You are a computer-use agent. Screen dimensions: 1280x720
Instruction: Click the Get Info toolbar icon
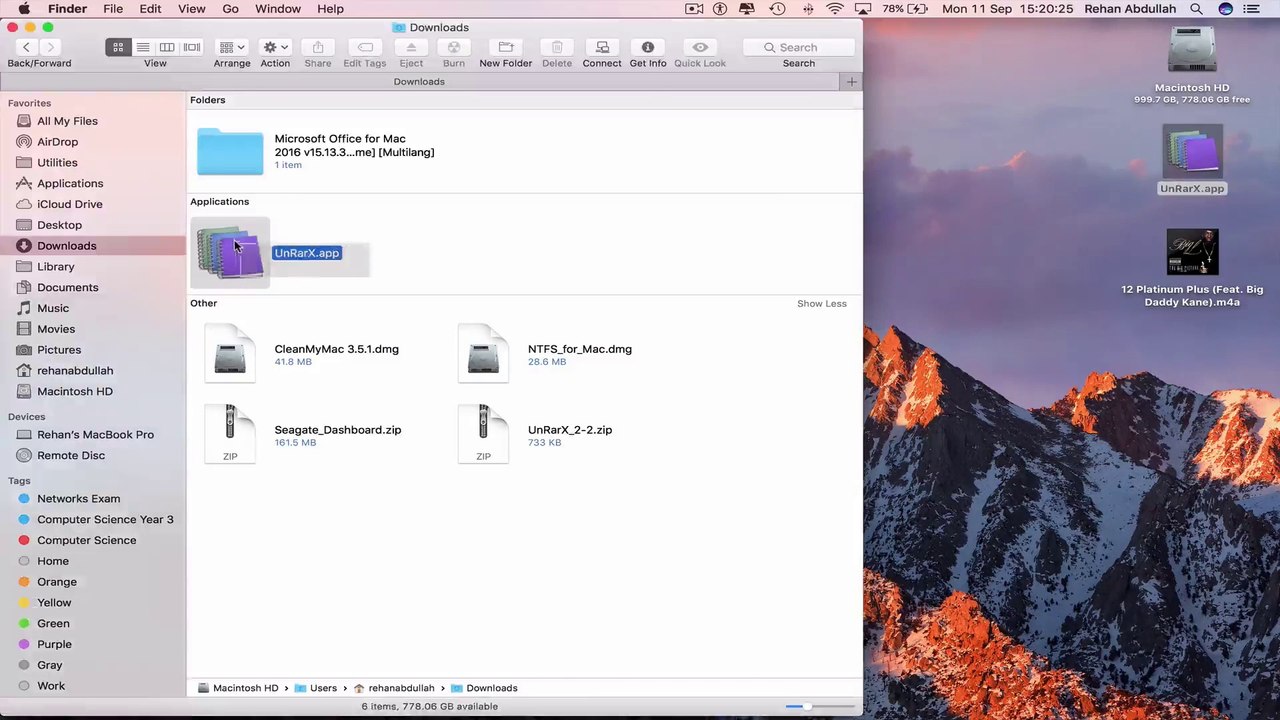click(x=648, y=47)
